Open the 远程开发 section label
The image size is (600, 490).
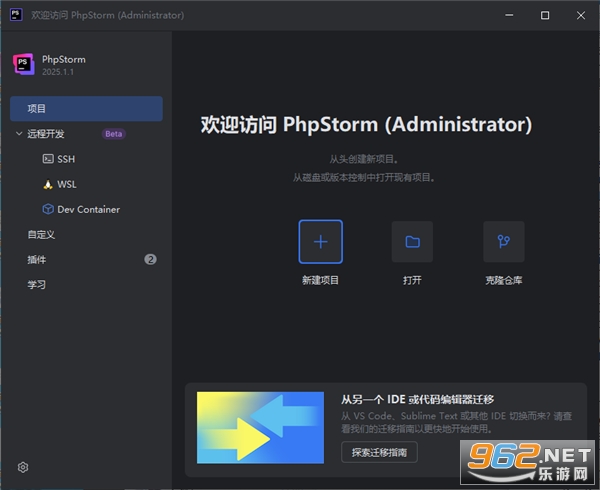click(46, 134)
